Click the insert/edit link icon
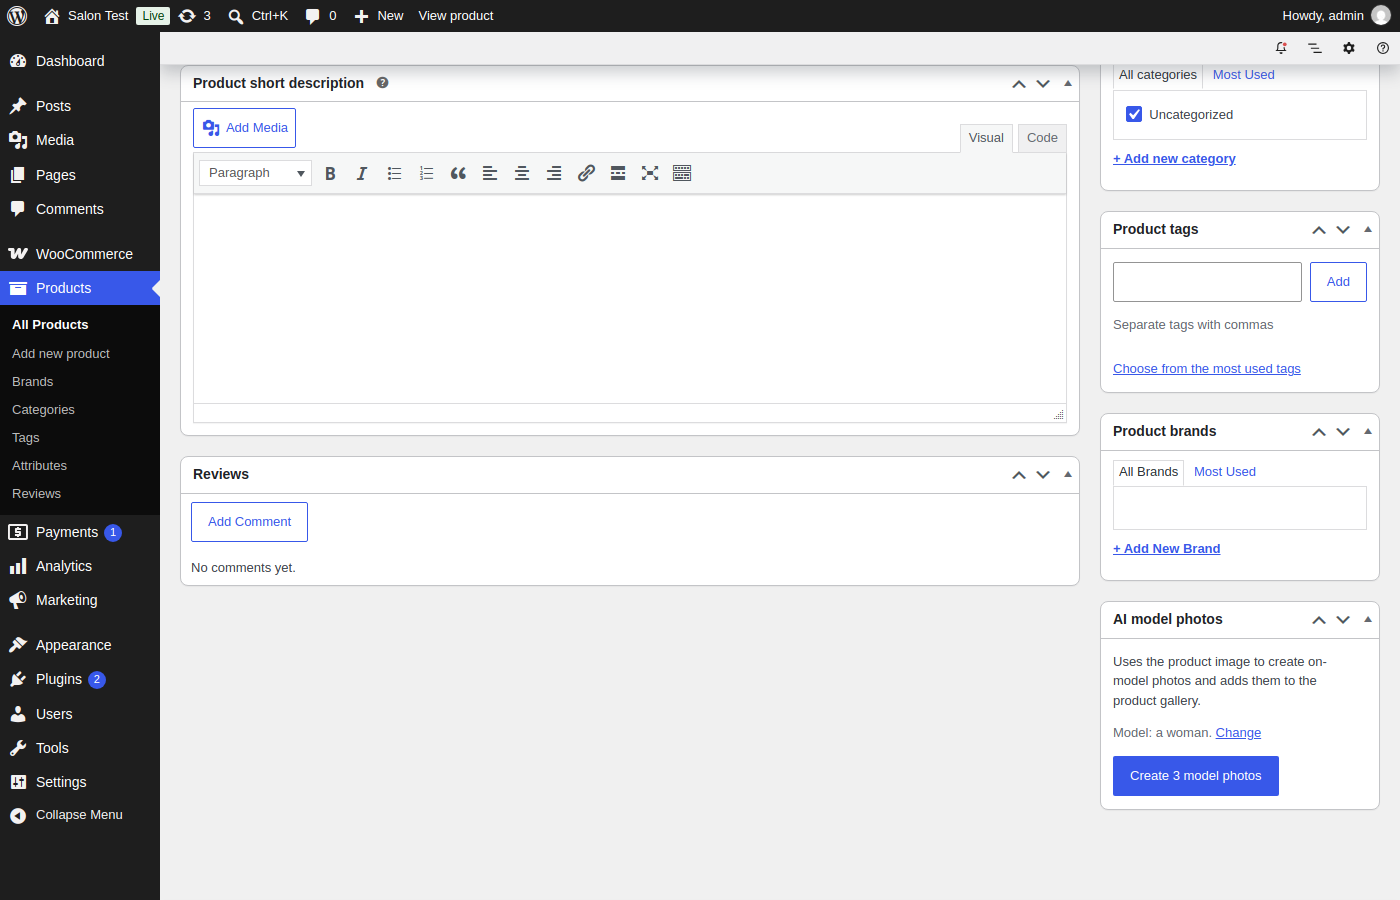This screenshot has width=1400, height=900. click(x=586, y=173)
